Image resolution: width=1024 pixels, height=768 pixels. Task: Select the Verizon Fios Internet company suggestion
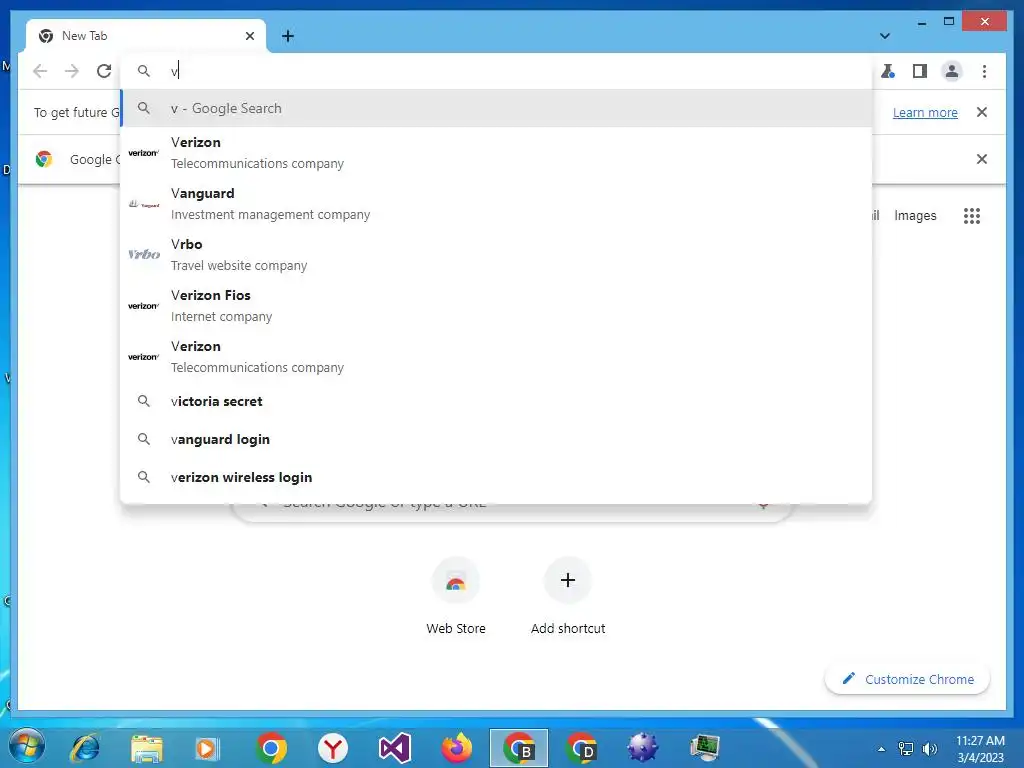pos(496,306)
